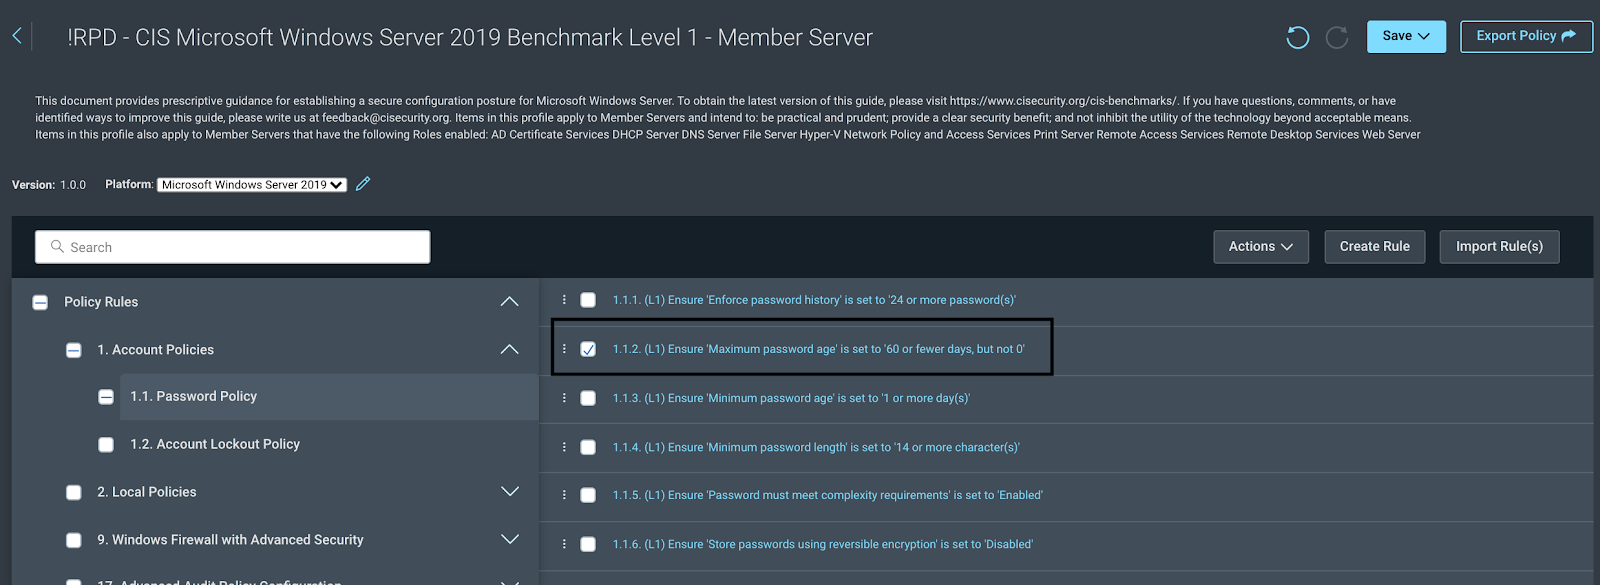Click the Search input field
Viewport: 1600px width, 585px height.
click(x=232, y=247)
